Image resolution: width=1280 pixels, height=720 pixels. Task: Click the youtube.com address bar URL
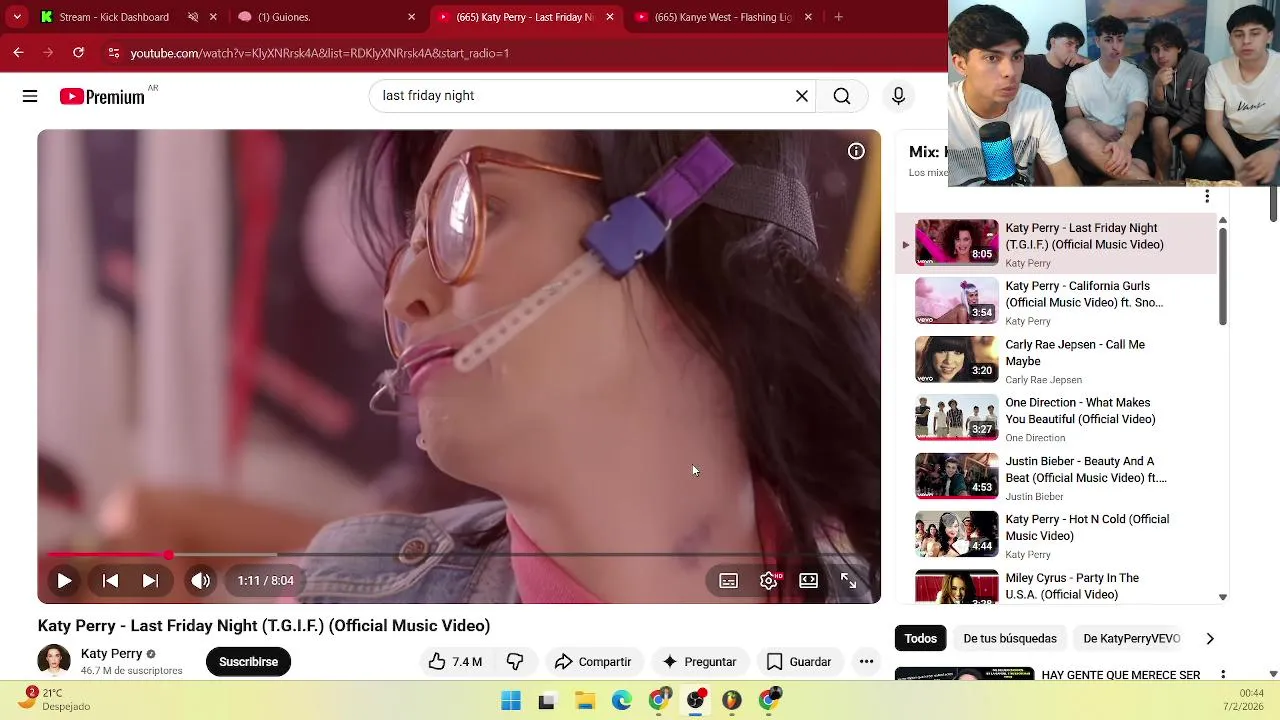coord(320,53)
